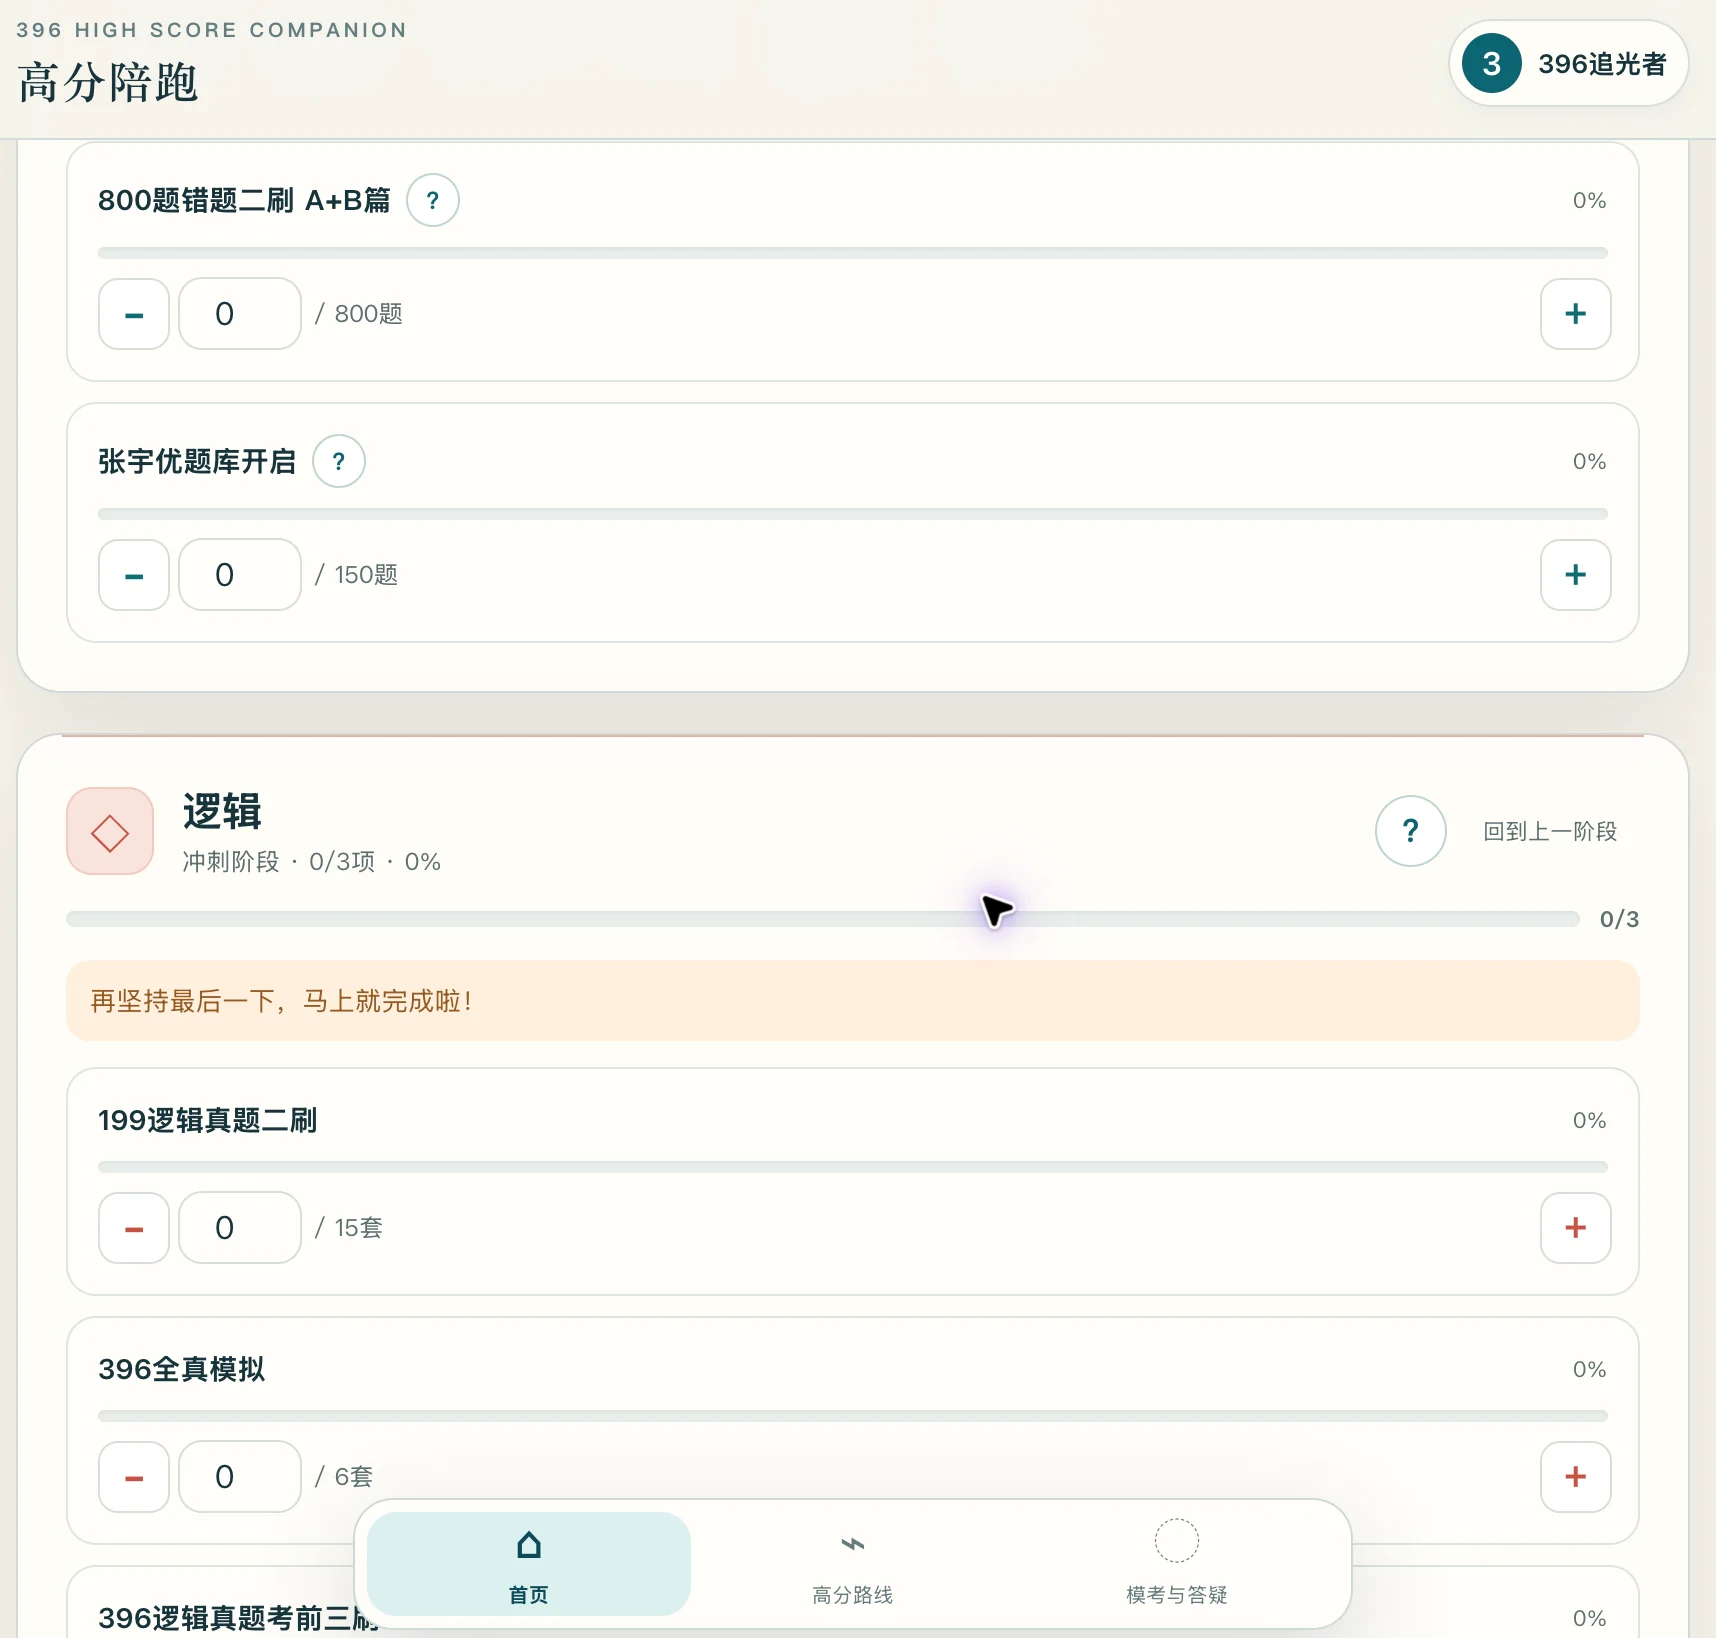Click the 199逻辑真题二刷 title
The image size is (1716, 1638).
pyautogui.click(x=208, y=1120)
